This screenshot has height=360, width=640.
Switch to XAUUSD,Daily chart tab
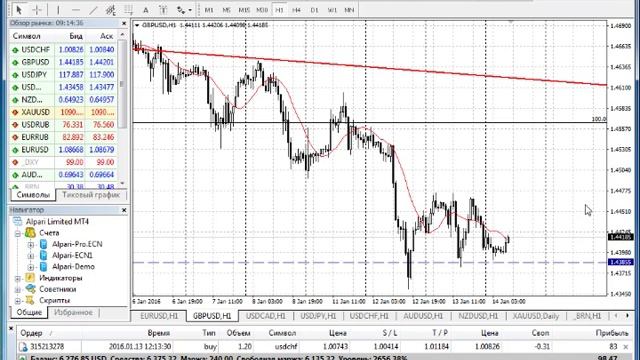[536, 316]
